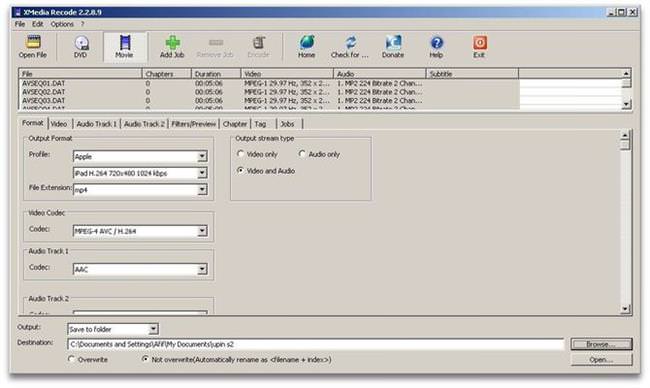Screen dimensions: 650x388
Task: Click the Open File toolbar icon
Action: [x=33, y=42]
